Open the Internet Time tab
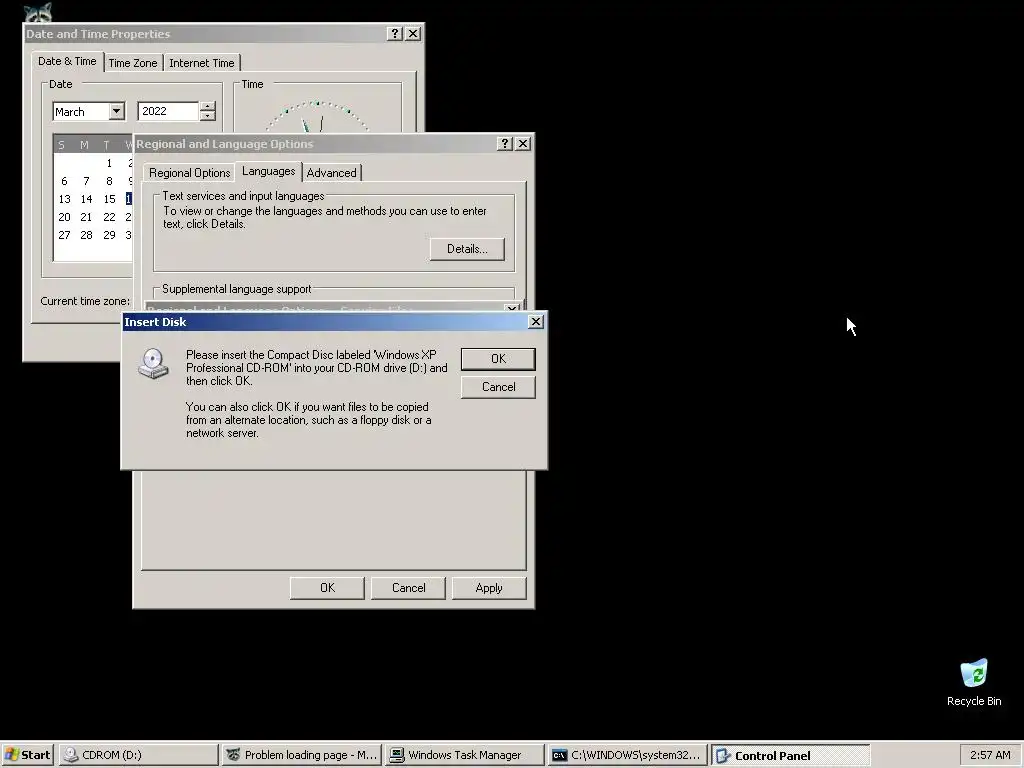1024x768 pixels. [202, 63]
